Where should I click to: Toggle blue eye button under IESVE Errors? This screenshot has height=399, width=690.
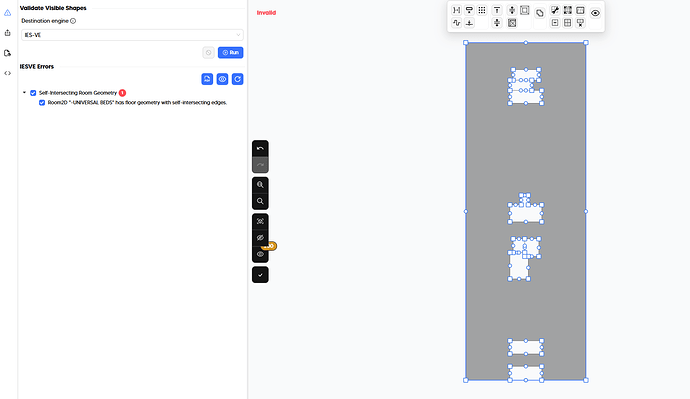click(222, 79)
